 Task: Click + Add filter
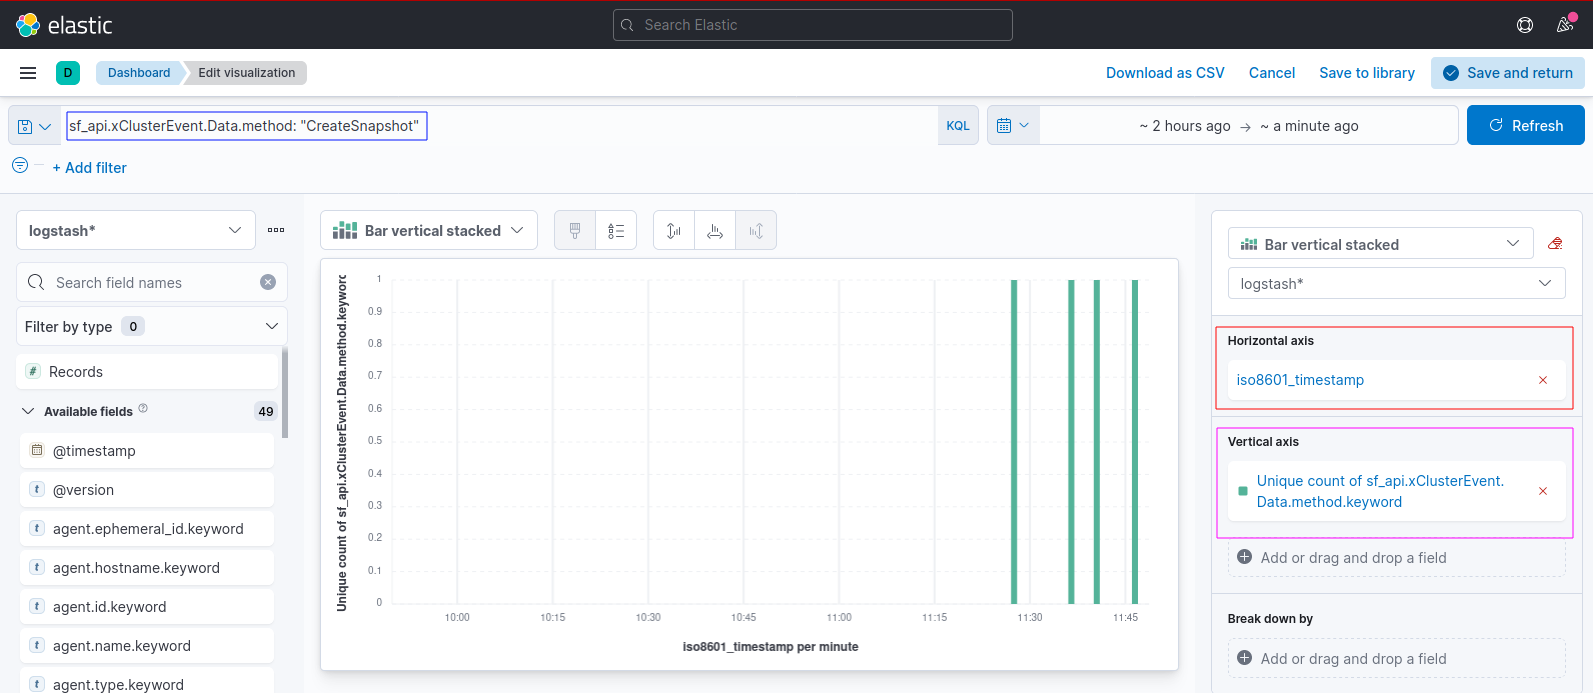[x=90, y=168]
